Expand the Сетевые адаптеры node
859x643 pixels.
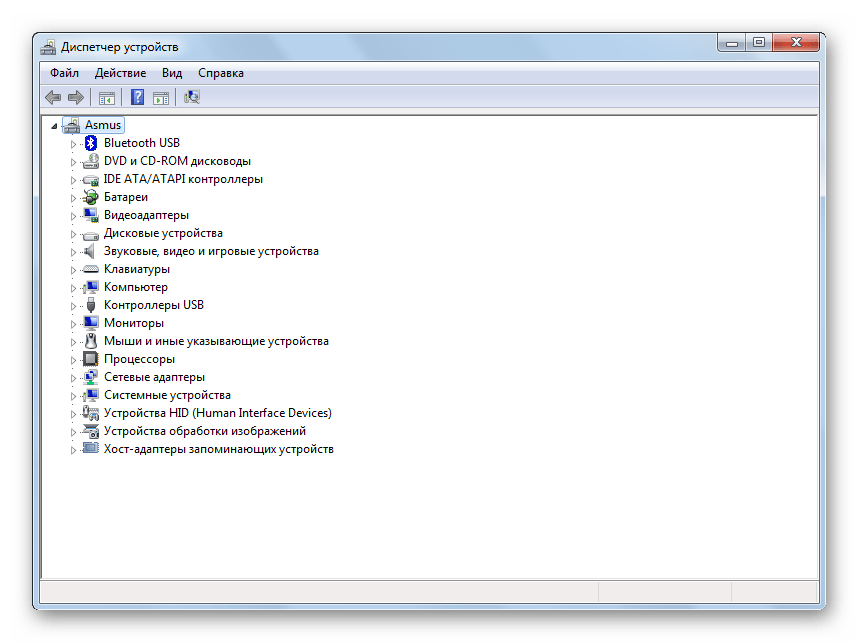73,378
